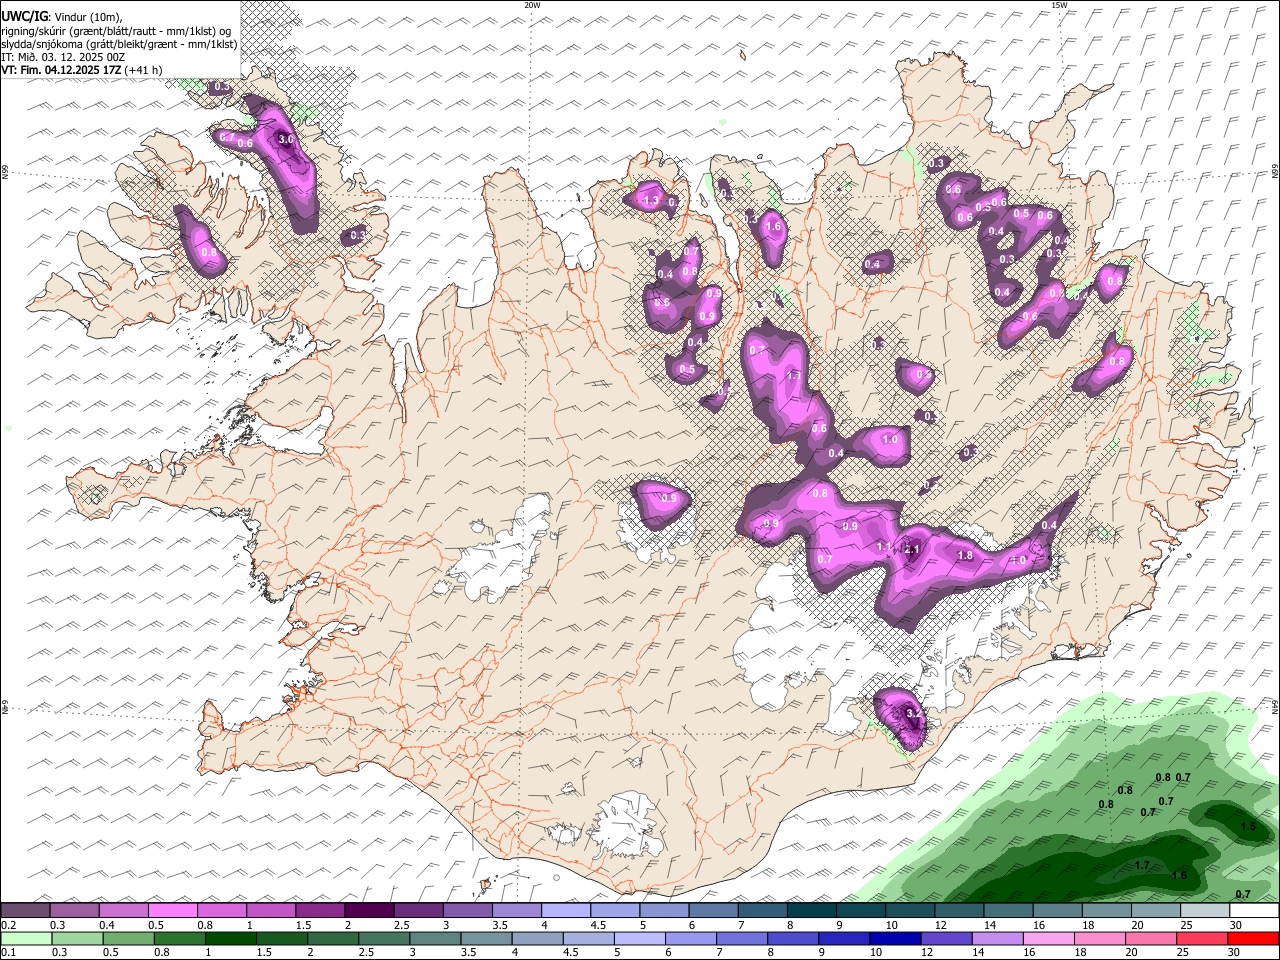
Task: Select the lavender 14 swatch in lower legend row
Action: pos(997,938)
